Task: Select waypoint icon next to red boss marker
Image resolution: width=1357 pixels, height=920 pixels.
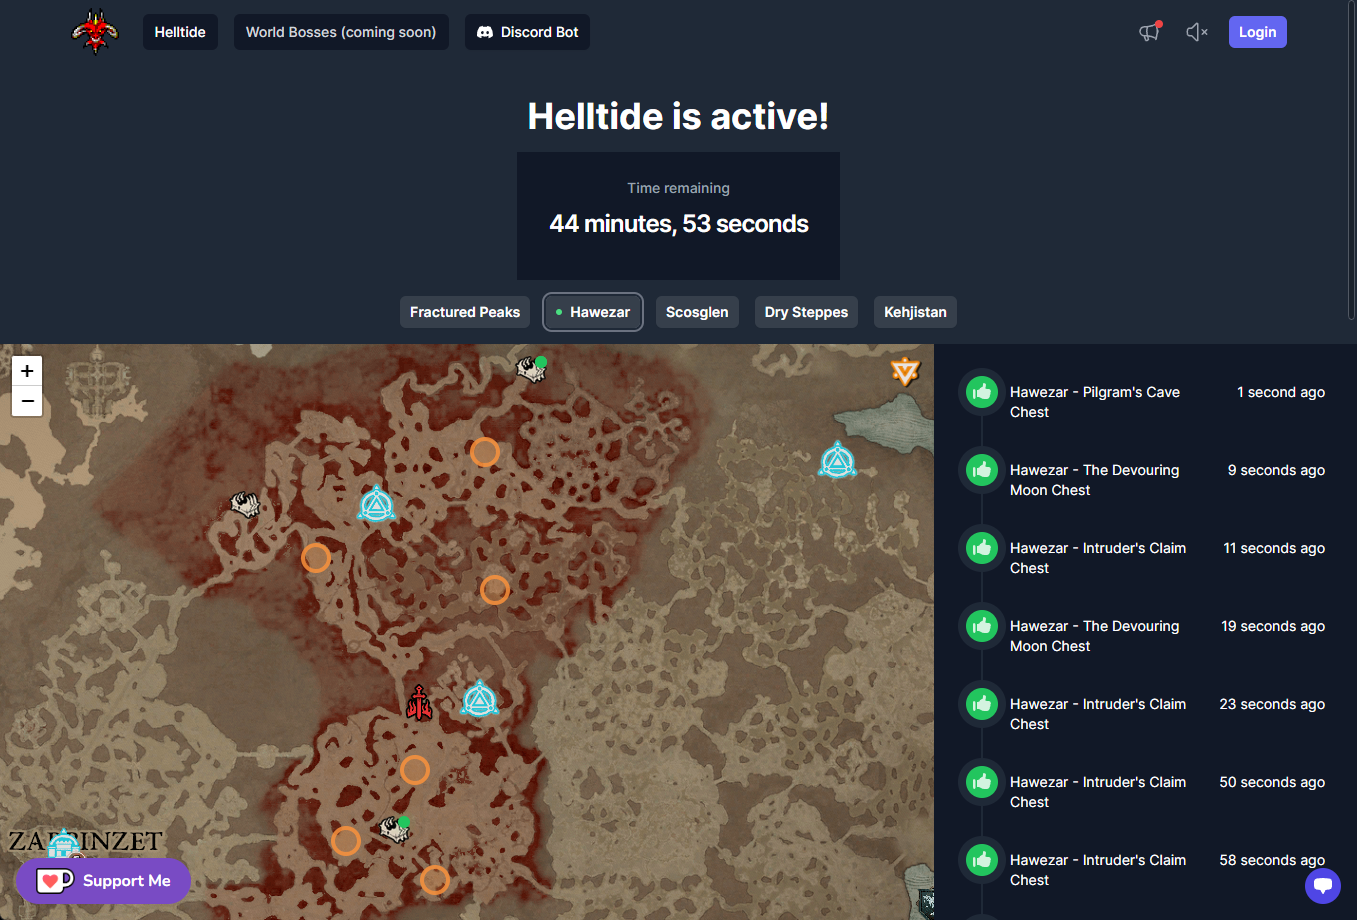Action: 479,698
